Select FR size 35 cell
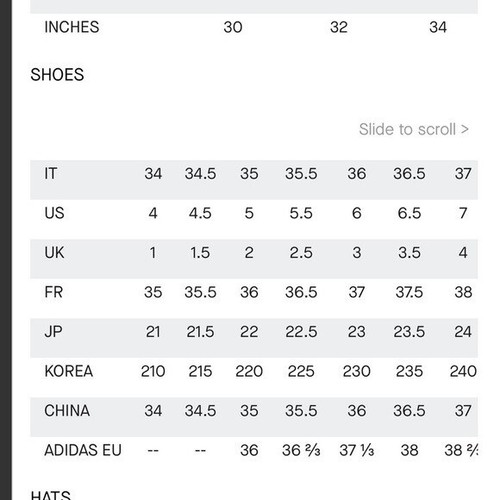The height and width of the screenshot is (500, 500). [153, 292]
